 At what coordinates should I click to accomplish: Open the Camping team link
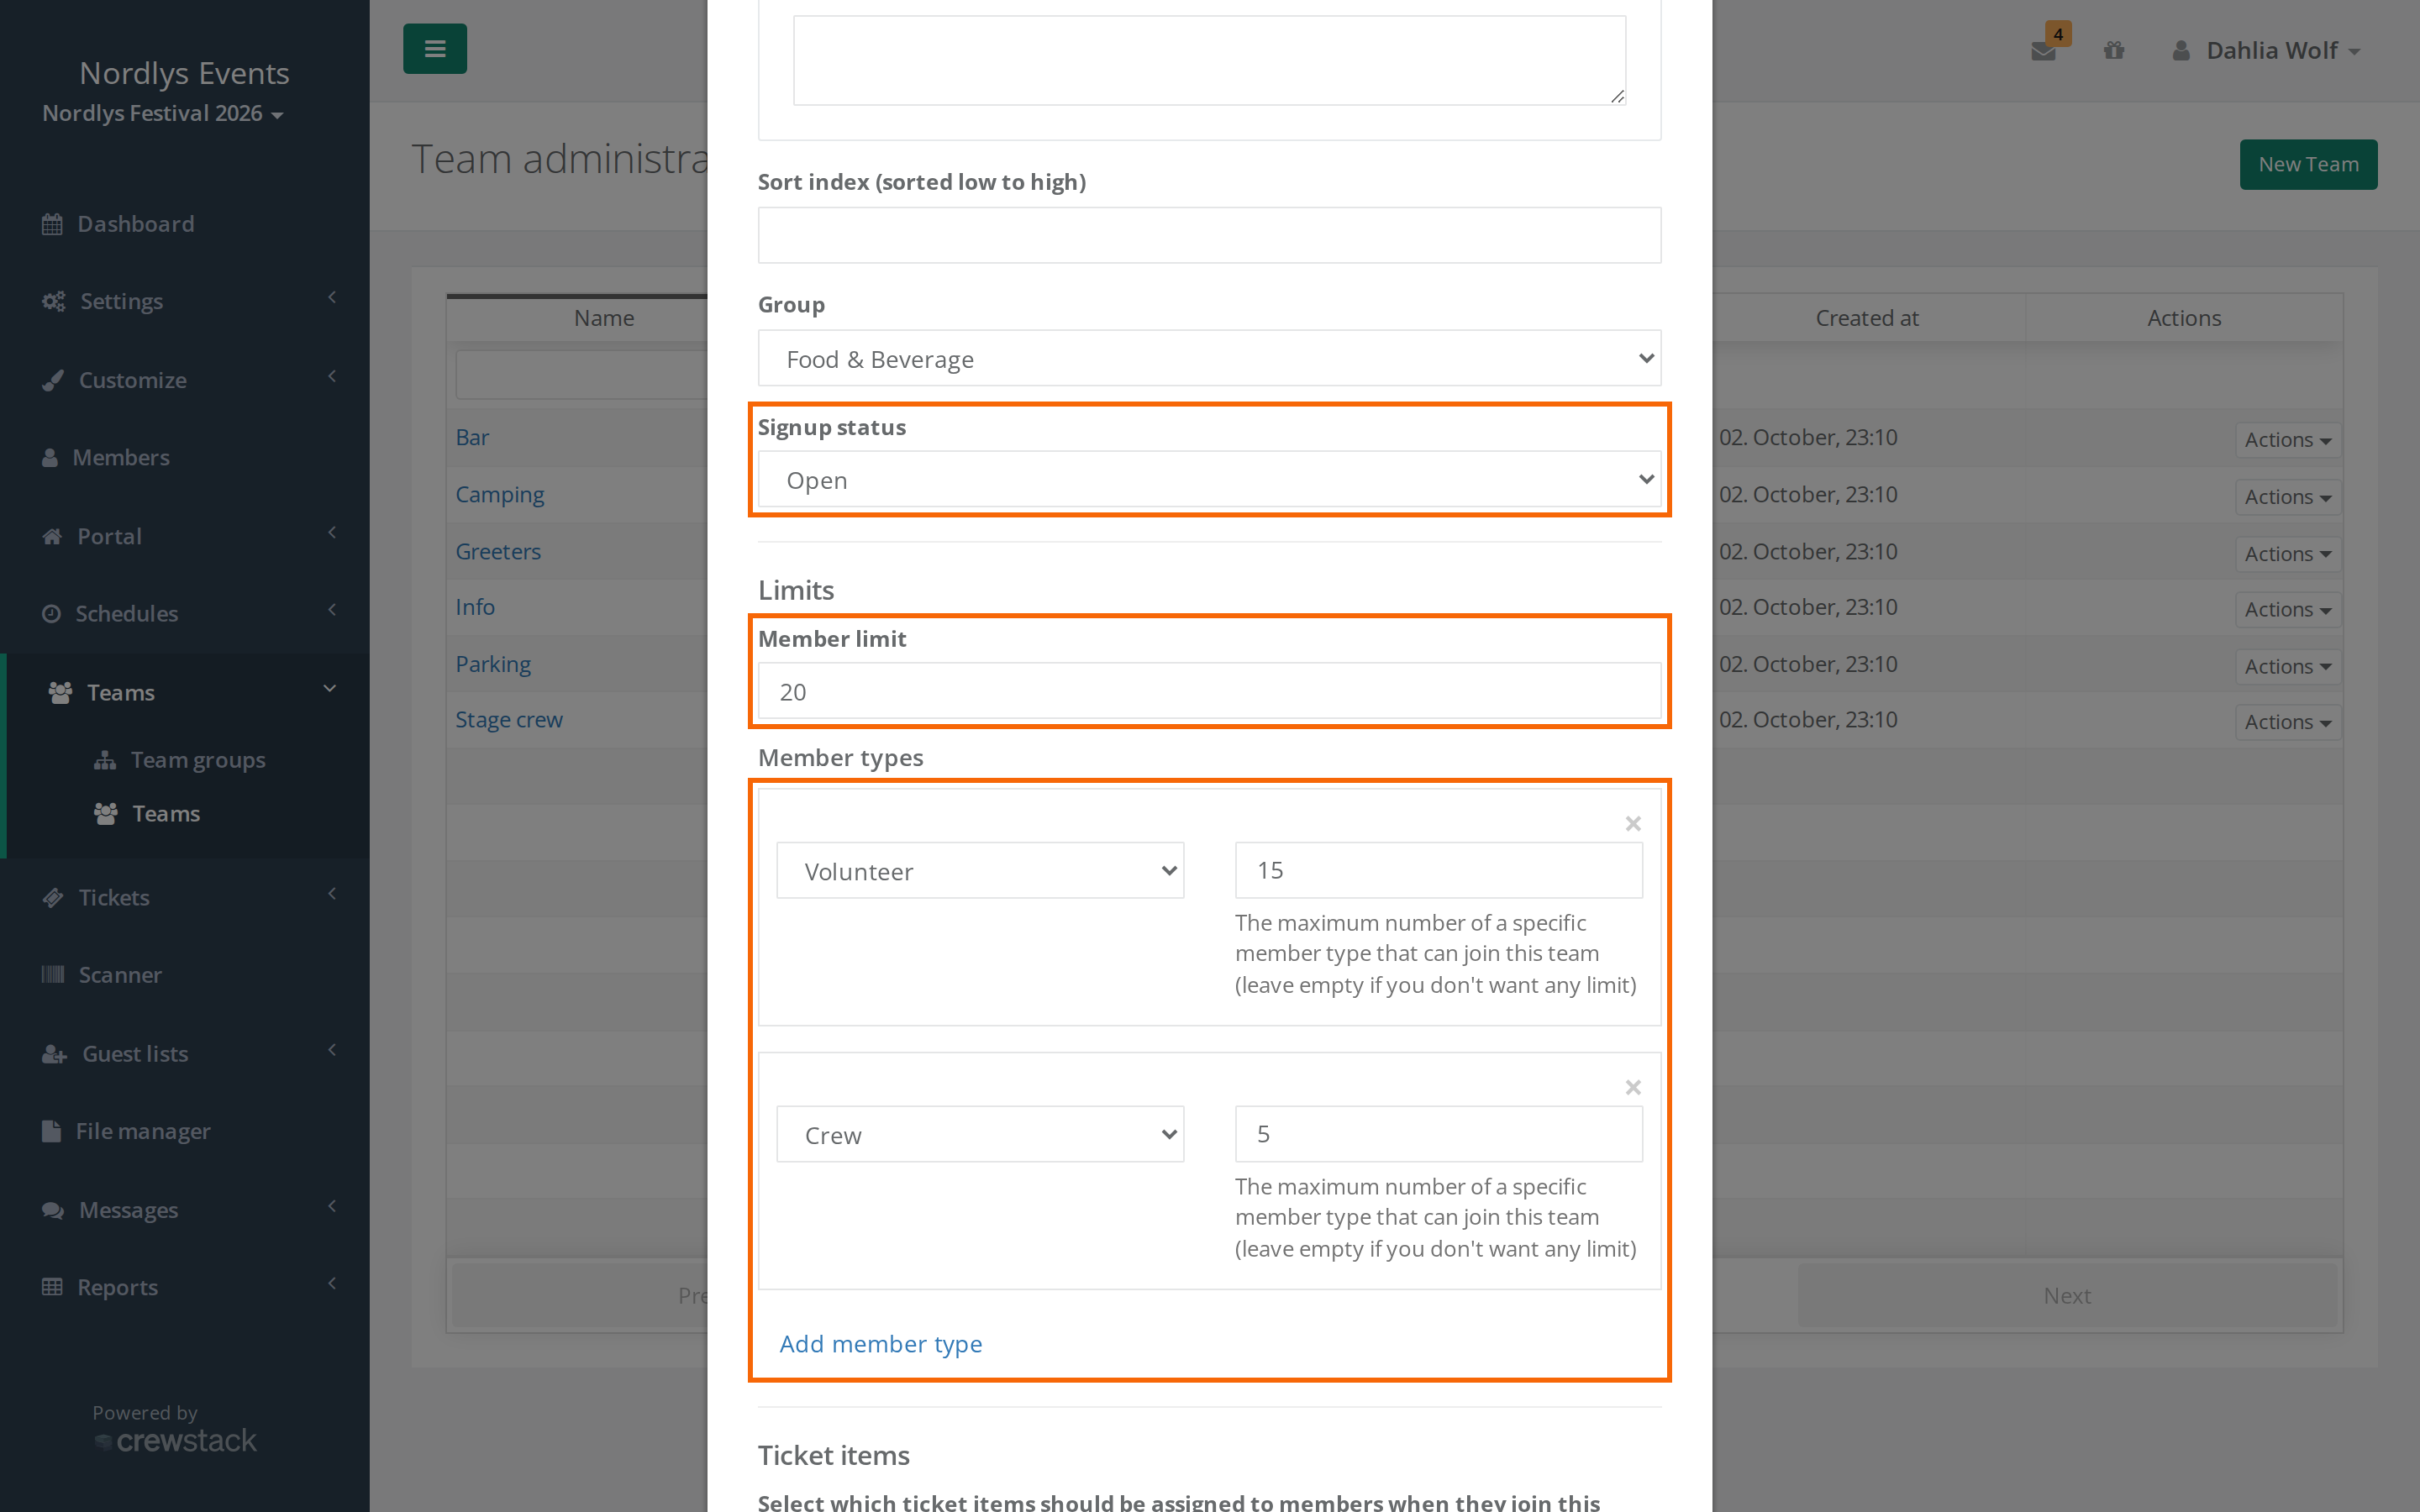[x=499, y=494]
